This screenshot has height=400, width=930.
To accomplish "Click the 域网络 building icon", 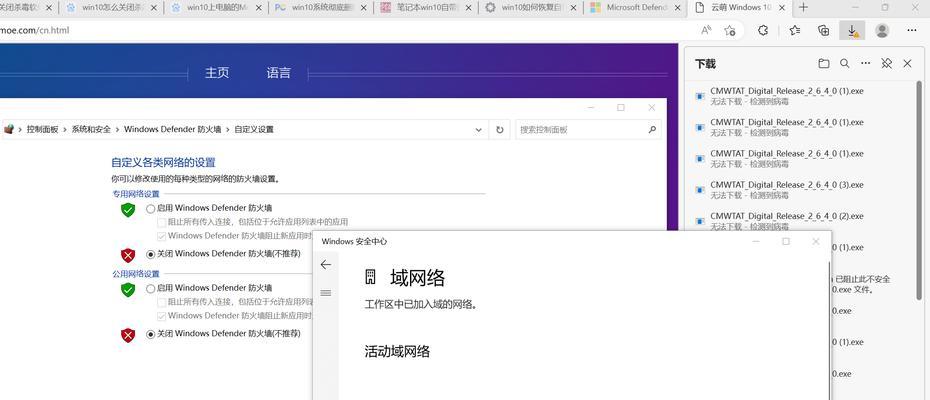I will [371, 277].
